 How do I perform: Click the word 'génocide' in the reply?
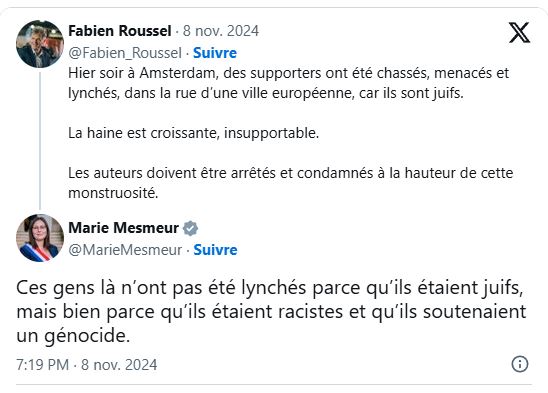87,336
